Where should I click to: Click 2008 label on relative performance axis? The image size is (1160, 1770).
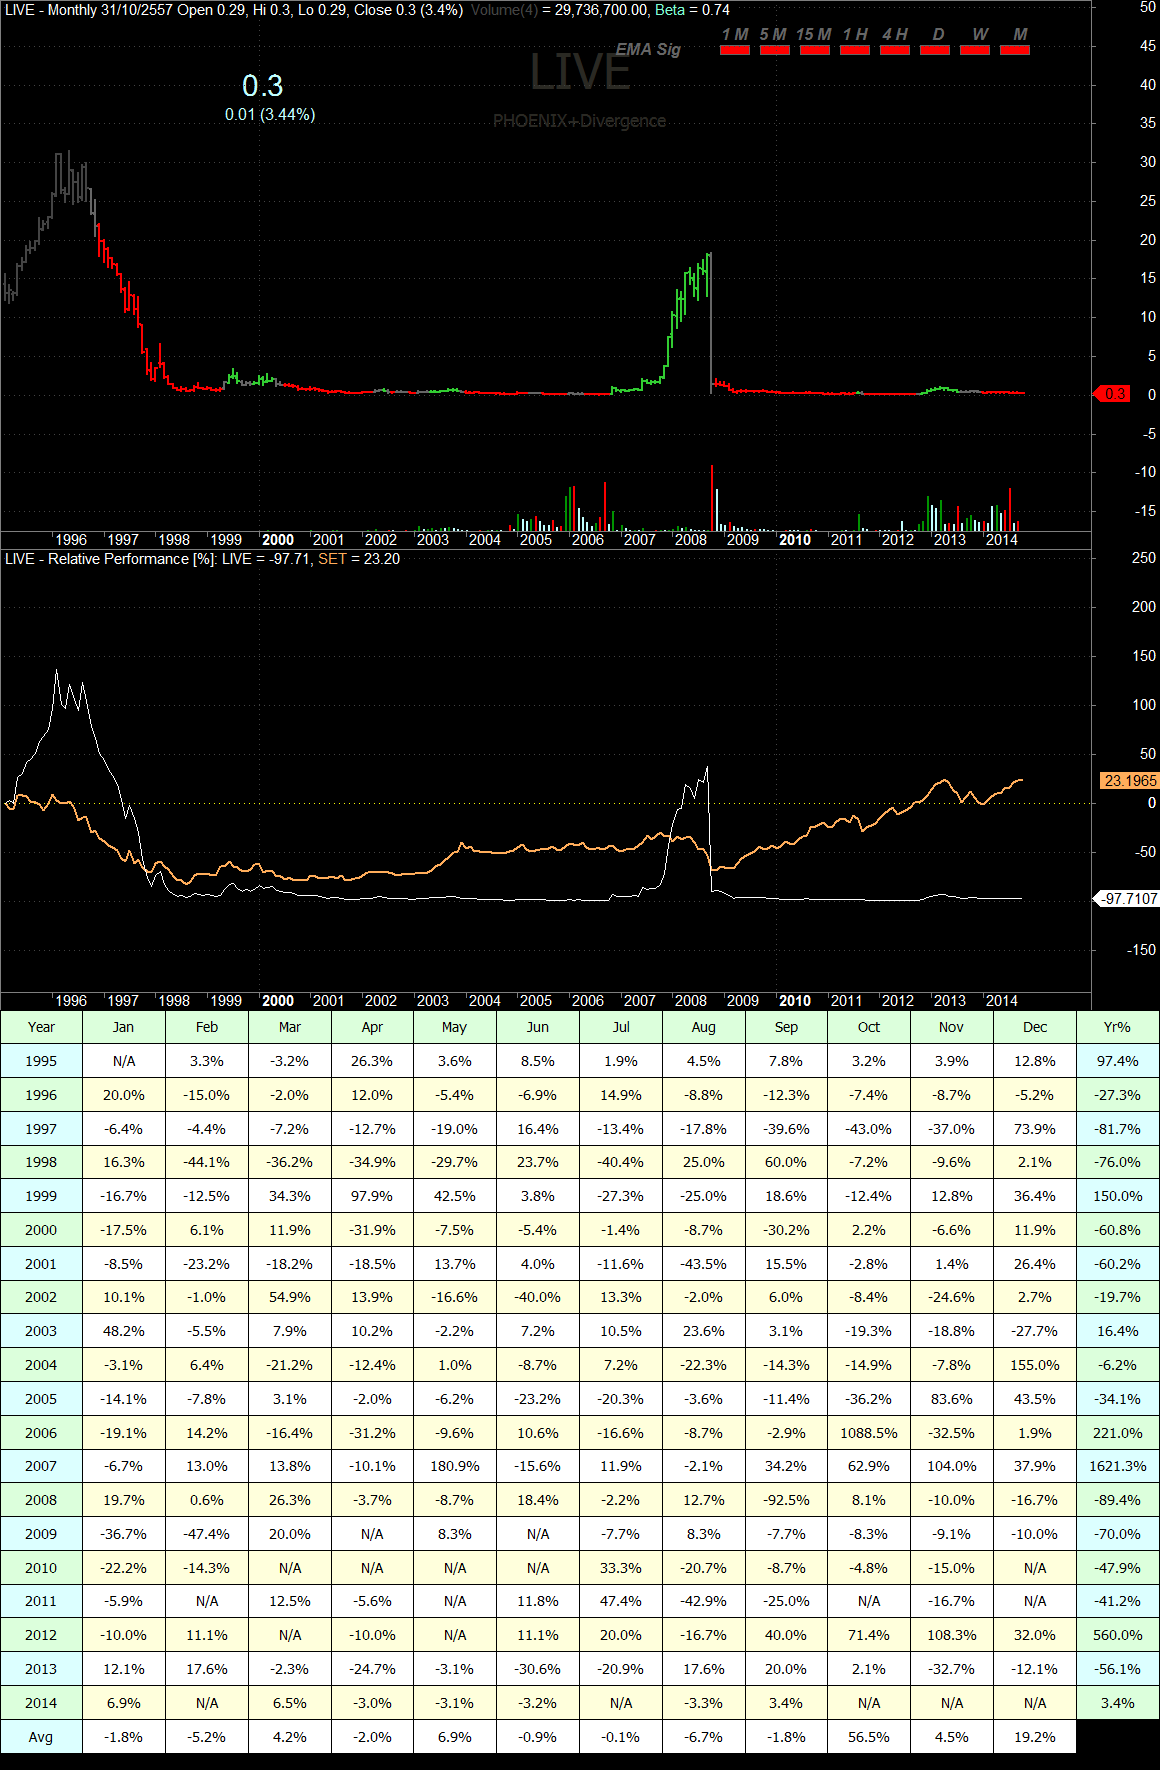(x=691, y=1001)
